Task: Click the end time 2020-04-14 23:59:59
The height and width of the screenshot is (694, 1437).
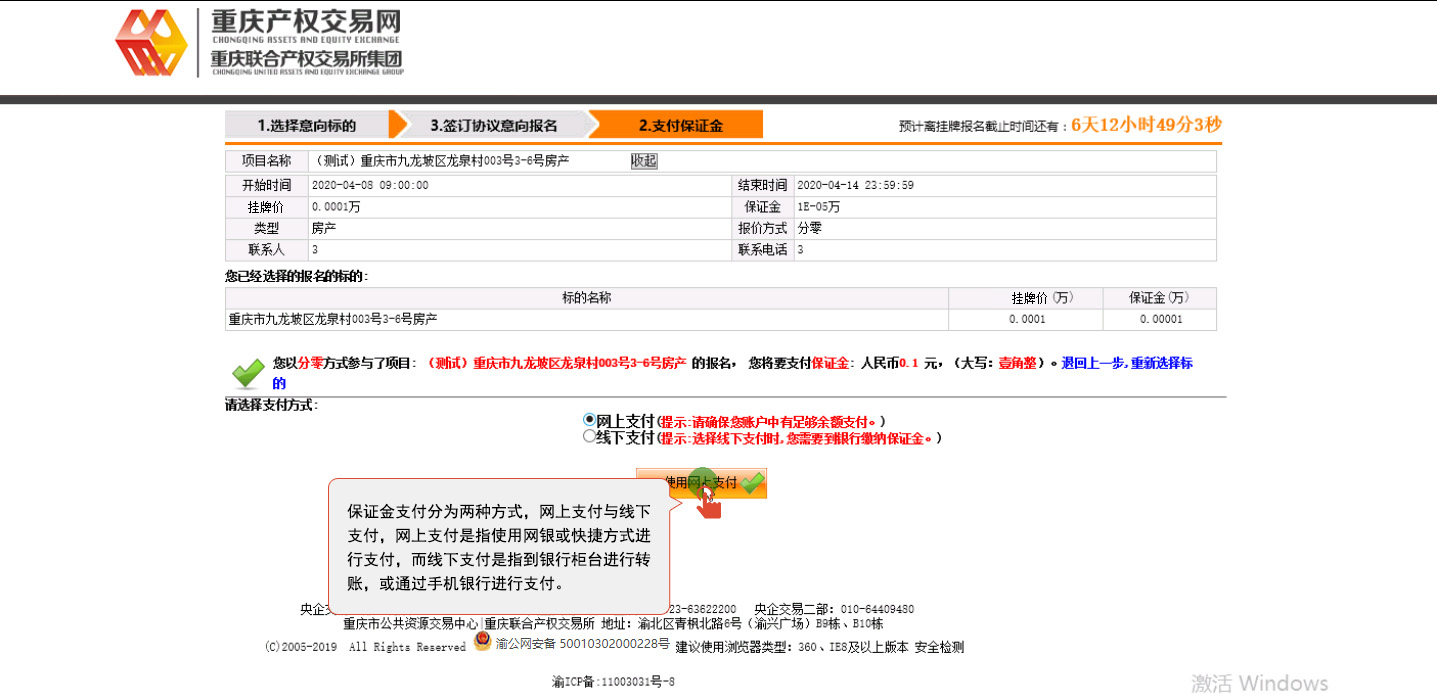Action: click(856, 185)
